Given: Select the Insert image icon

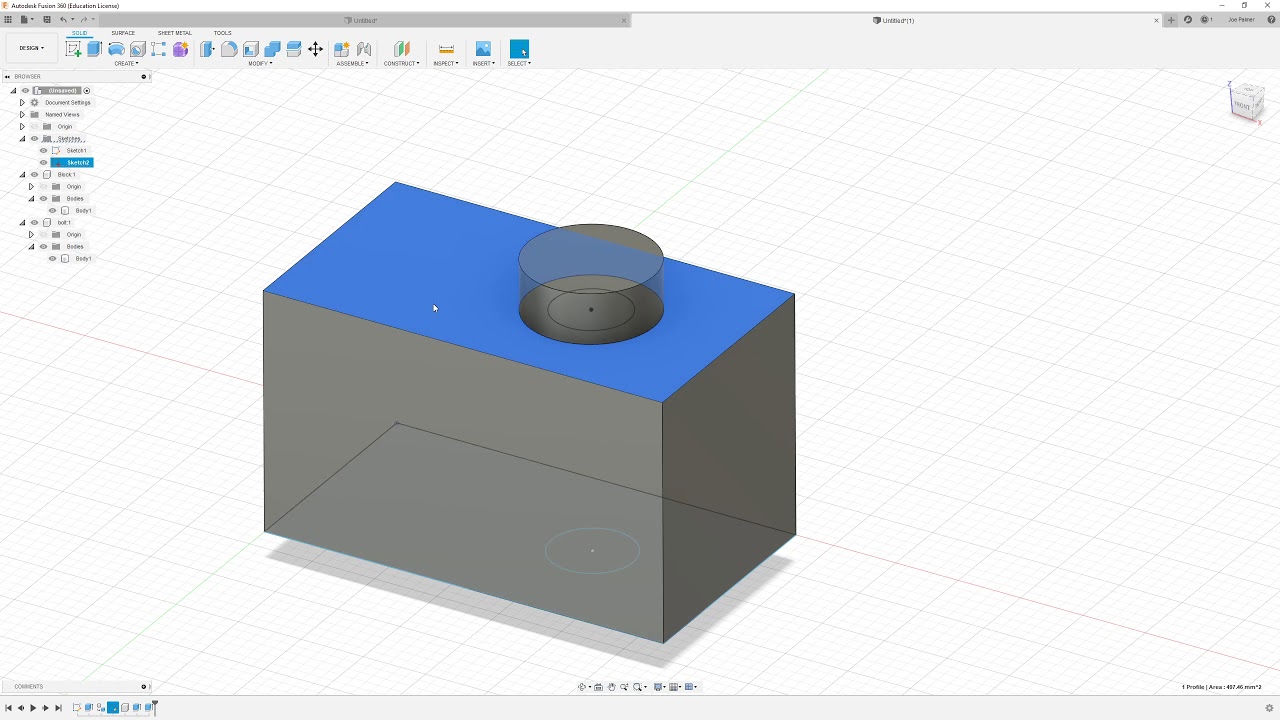Looking at the screenshot, I should click(x=483, y=49).
